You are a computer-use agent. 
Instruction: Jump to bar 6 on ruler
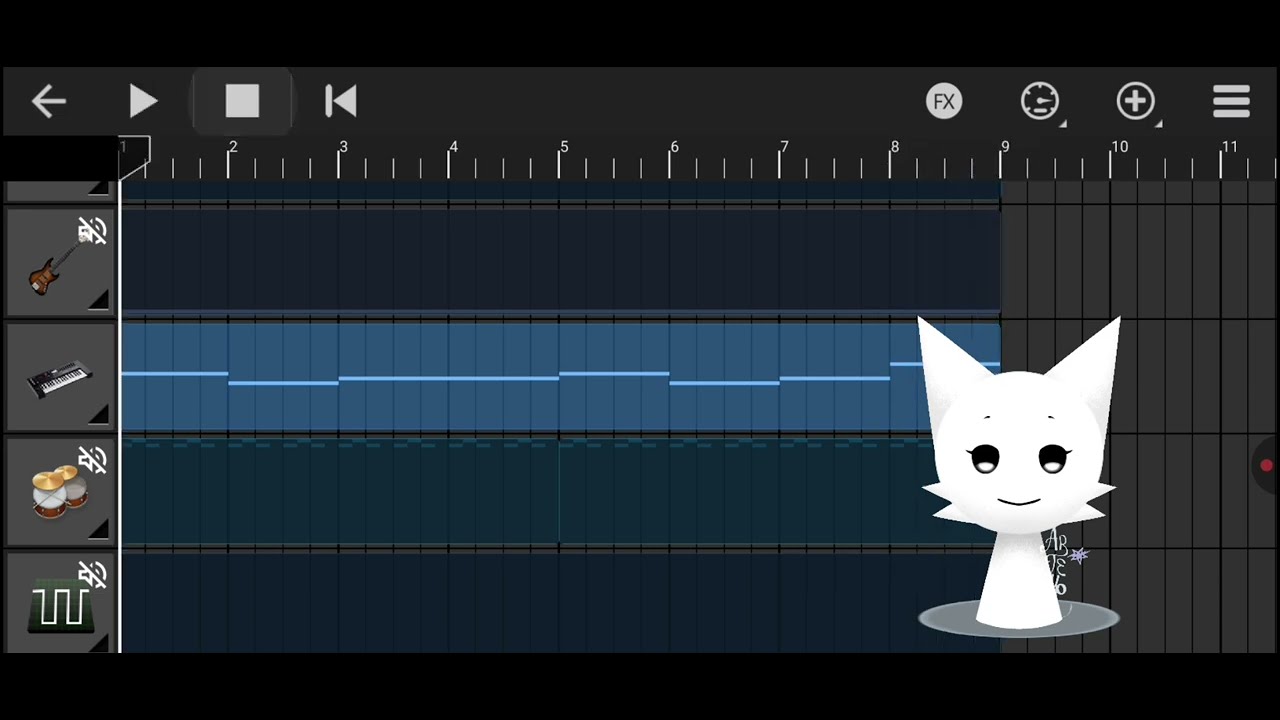tap(674, 147)
